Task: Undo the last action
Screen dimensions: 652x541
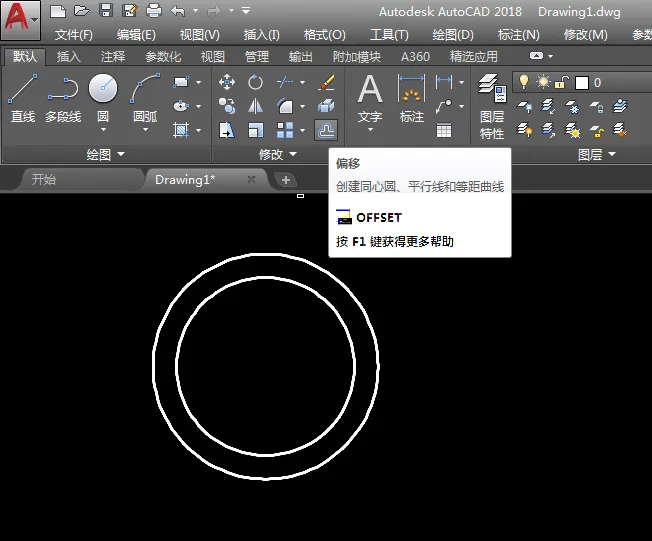Action: (178, 11)
